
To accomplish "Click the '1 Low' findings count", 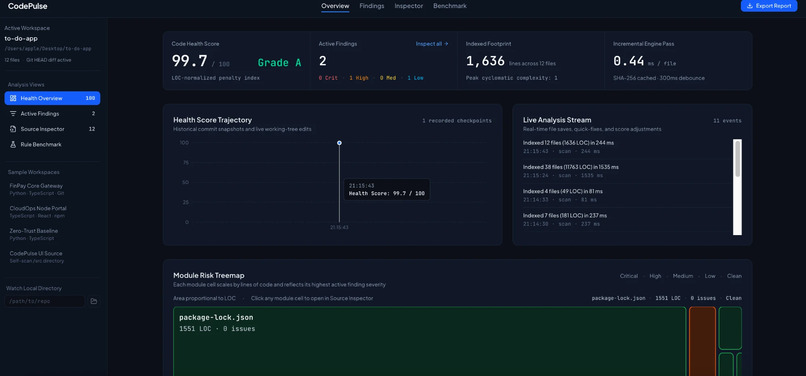I will pos(416,78).
